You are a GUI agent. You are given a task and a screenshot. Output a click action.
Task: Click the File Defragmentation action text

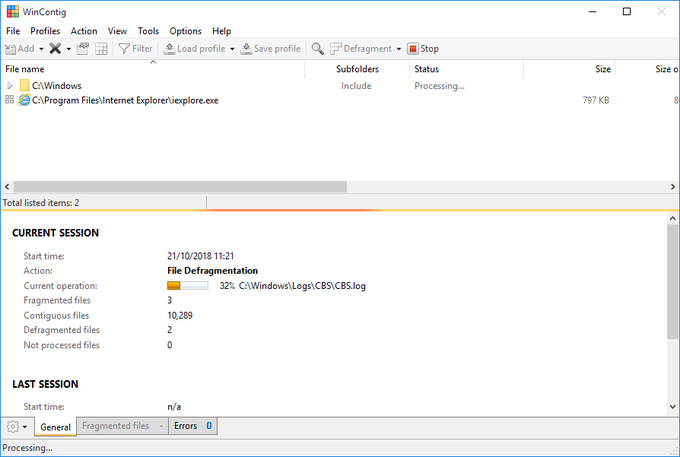tap(212, 271)
